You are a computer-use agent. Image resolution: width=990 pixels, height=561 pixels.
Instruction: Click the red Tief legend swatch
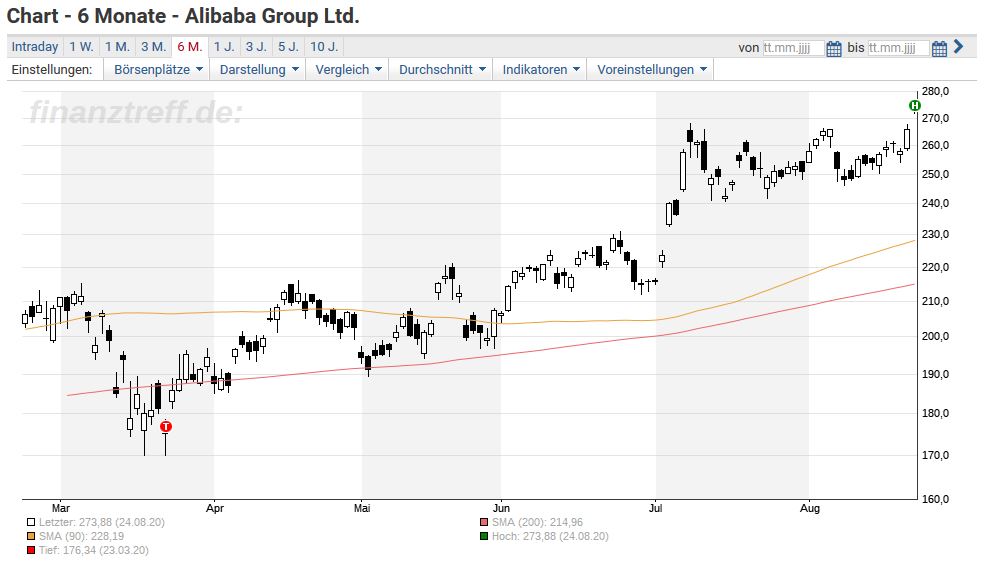31,550
